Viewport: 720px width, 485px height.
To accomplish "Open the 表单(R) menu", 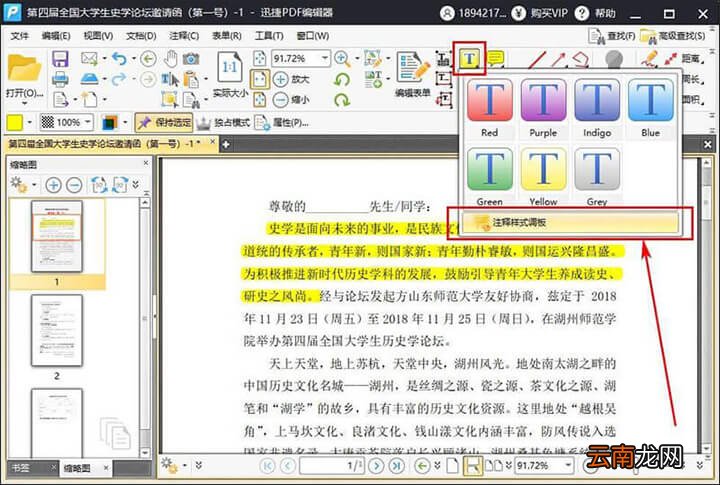I will pyautogui.click(x=226, y=36).
